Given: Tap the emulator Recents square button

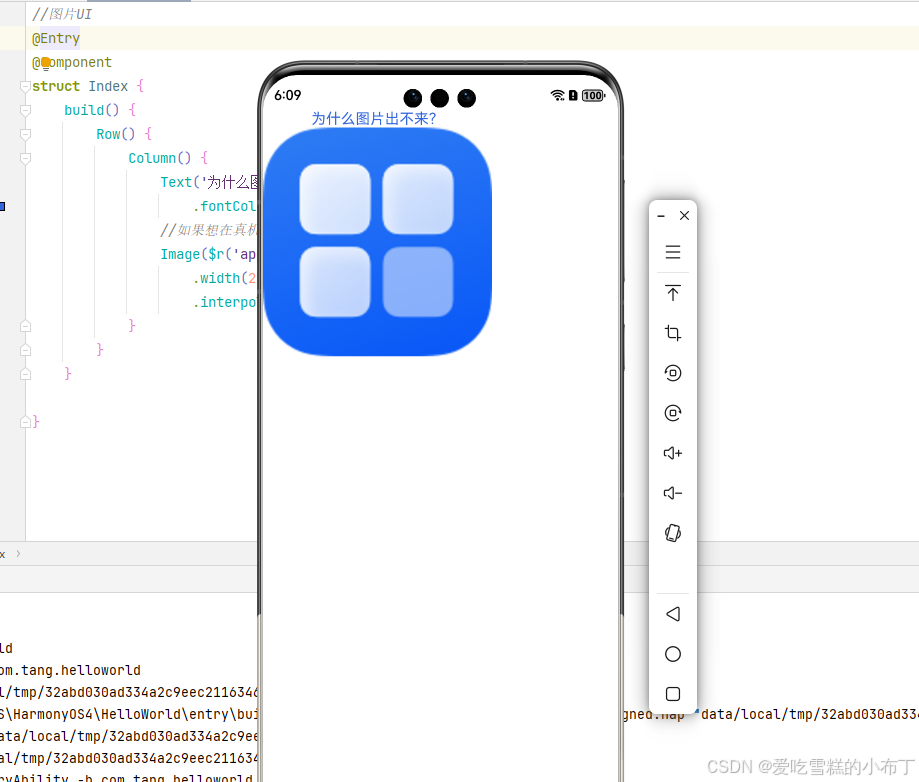Looking at the screenshot, I should point(673,694).
